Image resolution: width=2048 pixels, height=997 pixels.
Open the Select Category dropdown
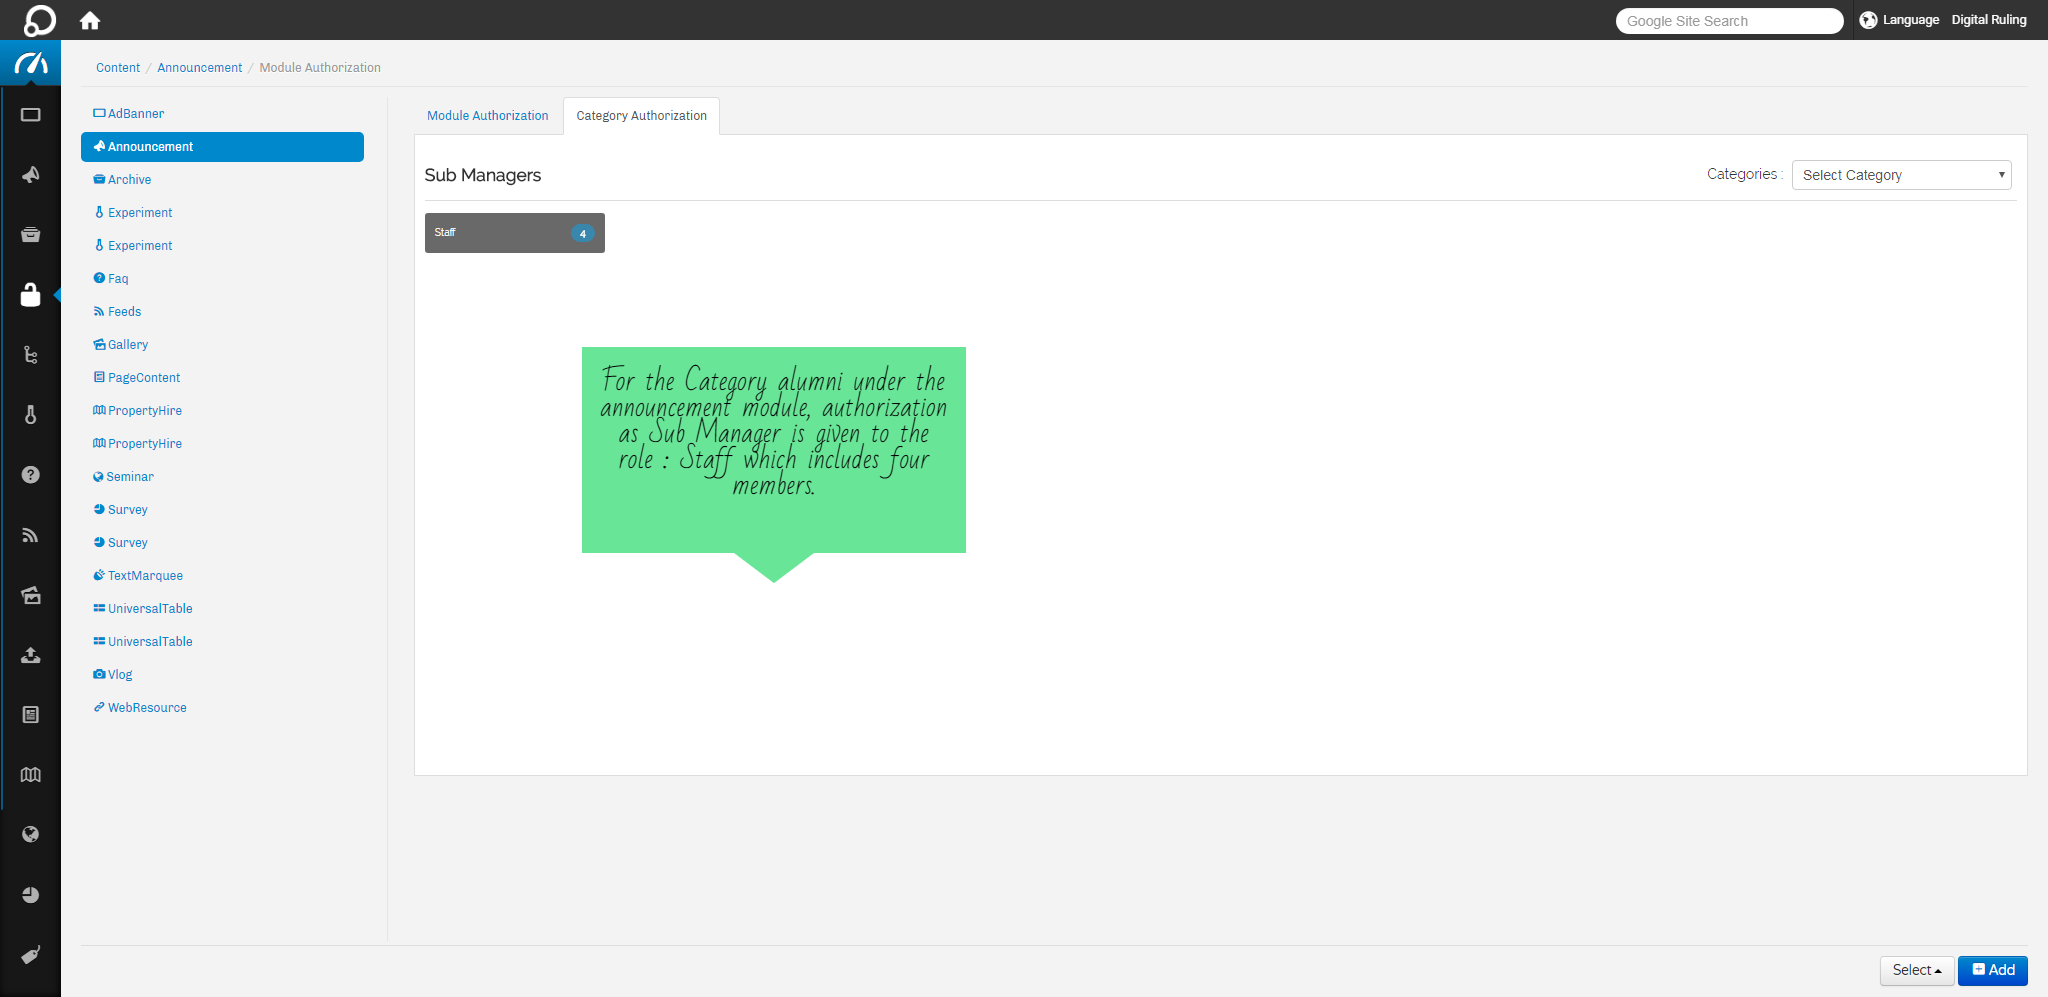[x=1901, y=175]
